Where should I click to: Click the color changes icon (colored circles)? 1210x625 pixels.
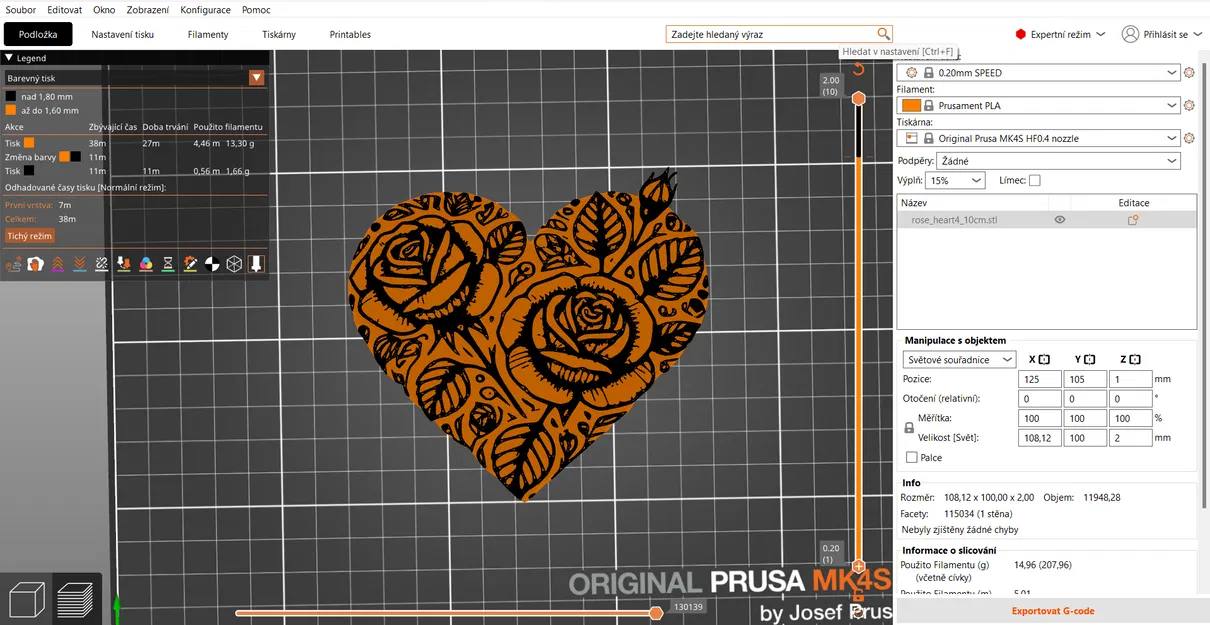145,263
